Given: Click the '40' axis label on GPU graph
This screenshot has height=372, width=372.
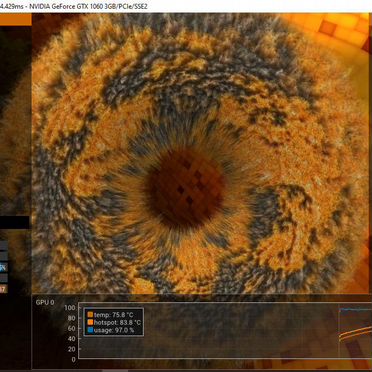Looking at the screenshot, I should (71, 339).
